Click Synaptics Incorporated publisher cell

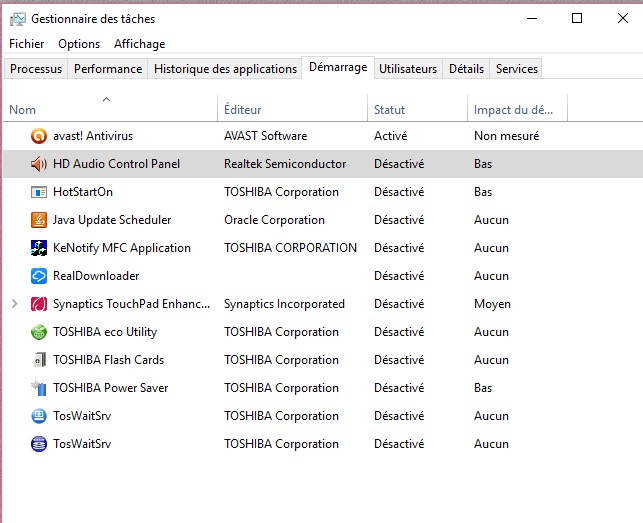pyautogui.click(x=284, y=304)
